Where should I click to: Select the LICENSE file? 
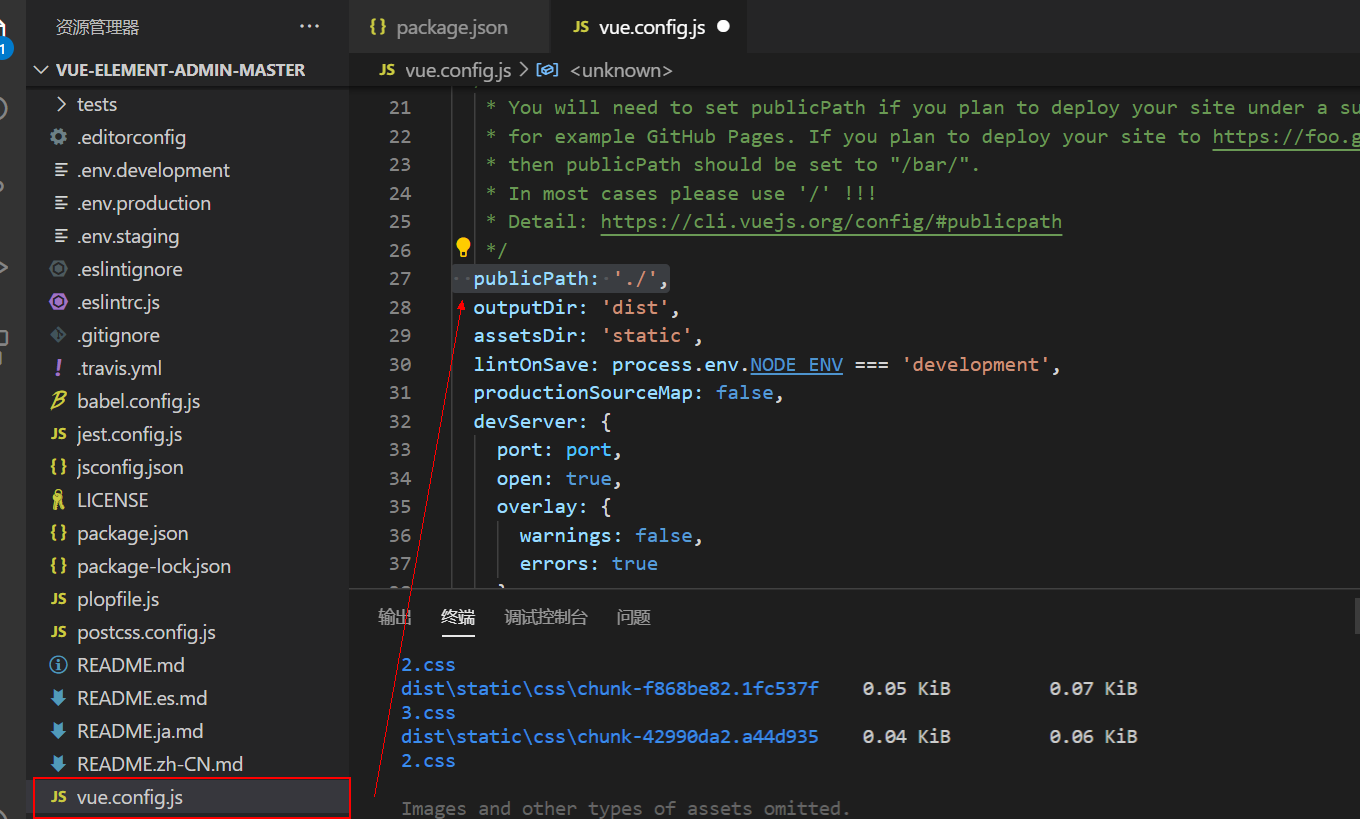coord(112,500)
